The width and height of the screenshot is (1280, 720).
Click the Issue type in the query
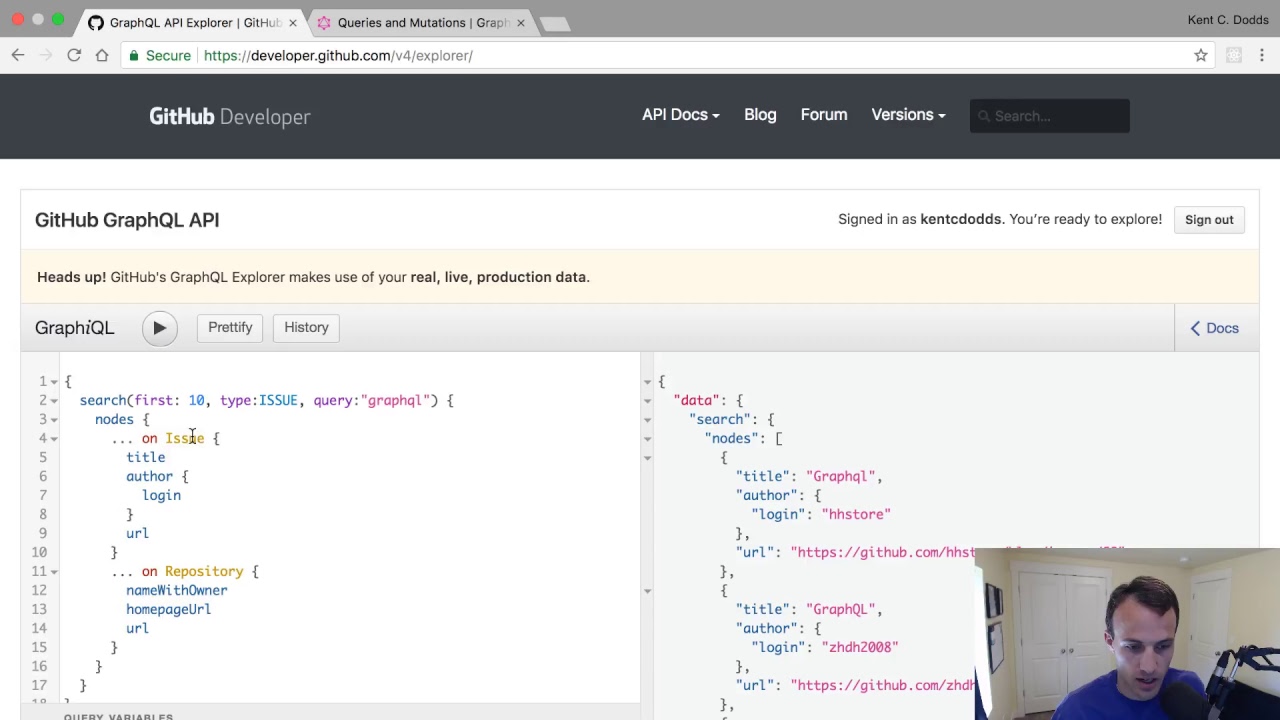click(x=184, y=438)
